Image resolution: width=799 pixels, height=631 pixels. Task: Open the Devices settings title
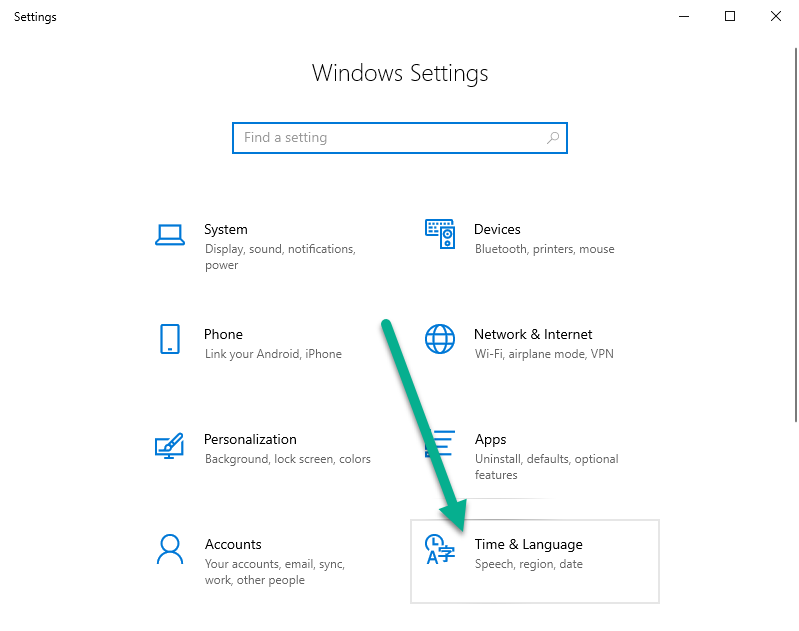pyautogui.click(x=497, y=229)
